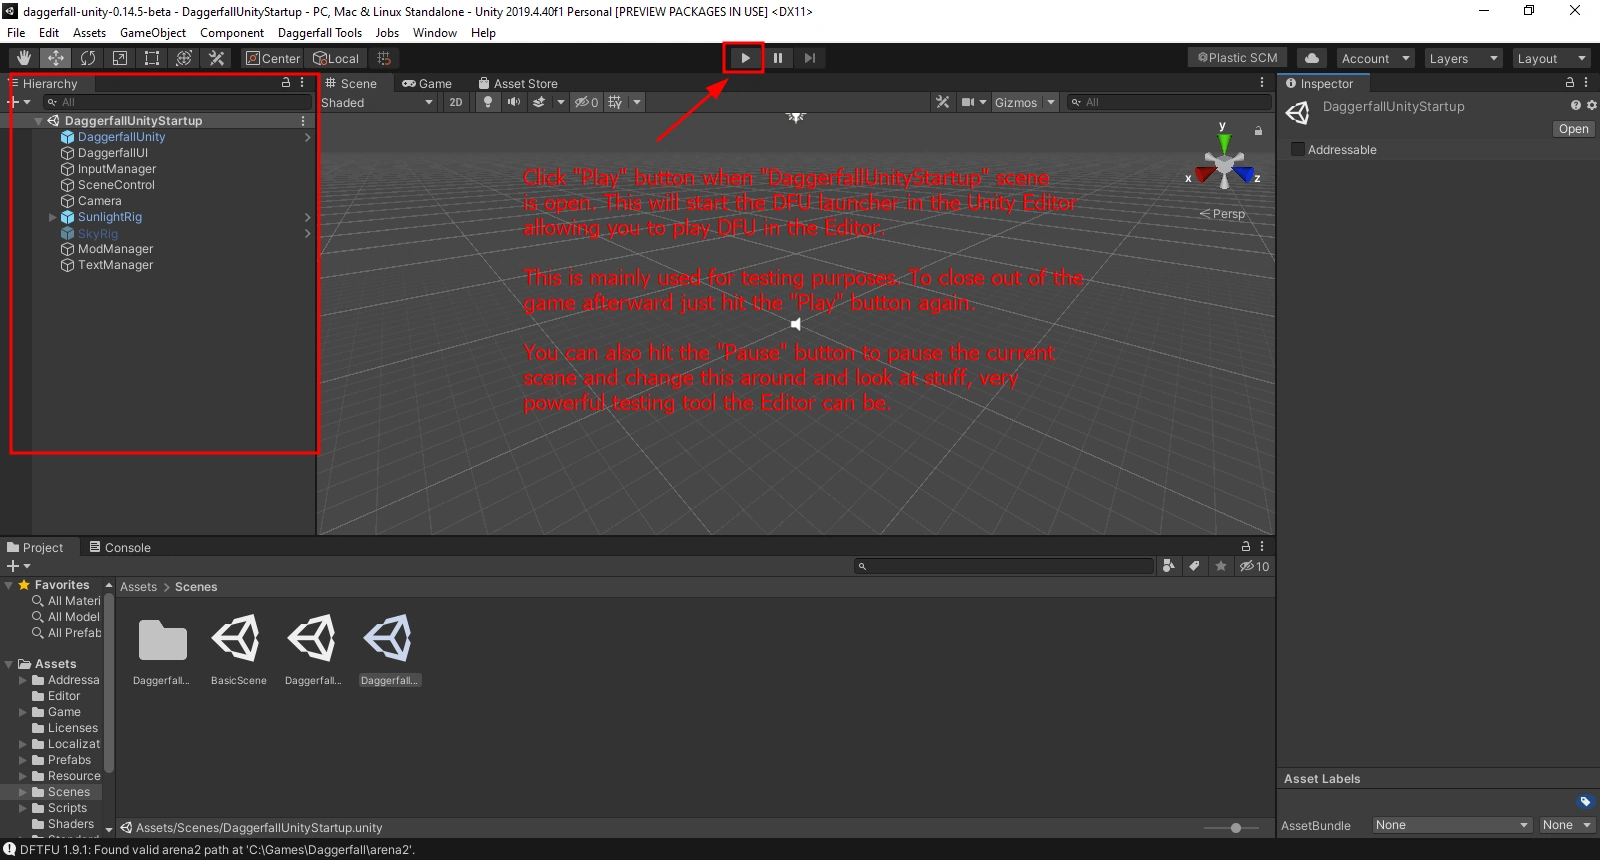
Task: Click the Asset Labels tag icon
Action: point(1585,801)
